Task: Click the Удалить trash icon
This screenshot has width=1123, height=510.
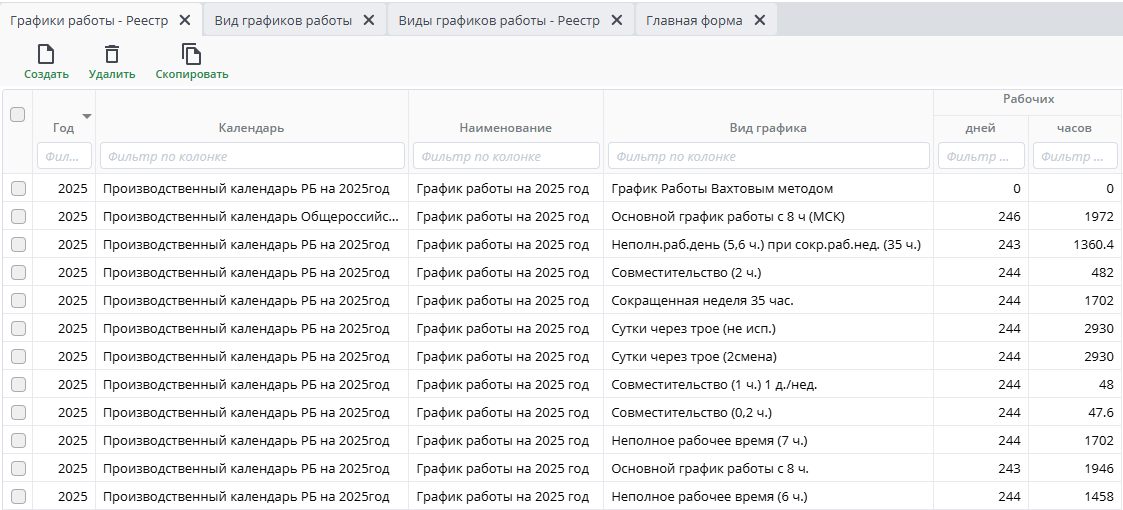Action: [x=112, y=54]
